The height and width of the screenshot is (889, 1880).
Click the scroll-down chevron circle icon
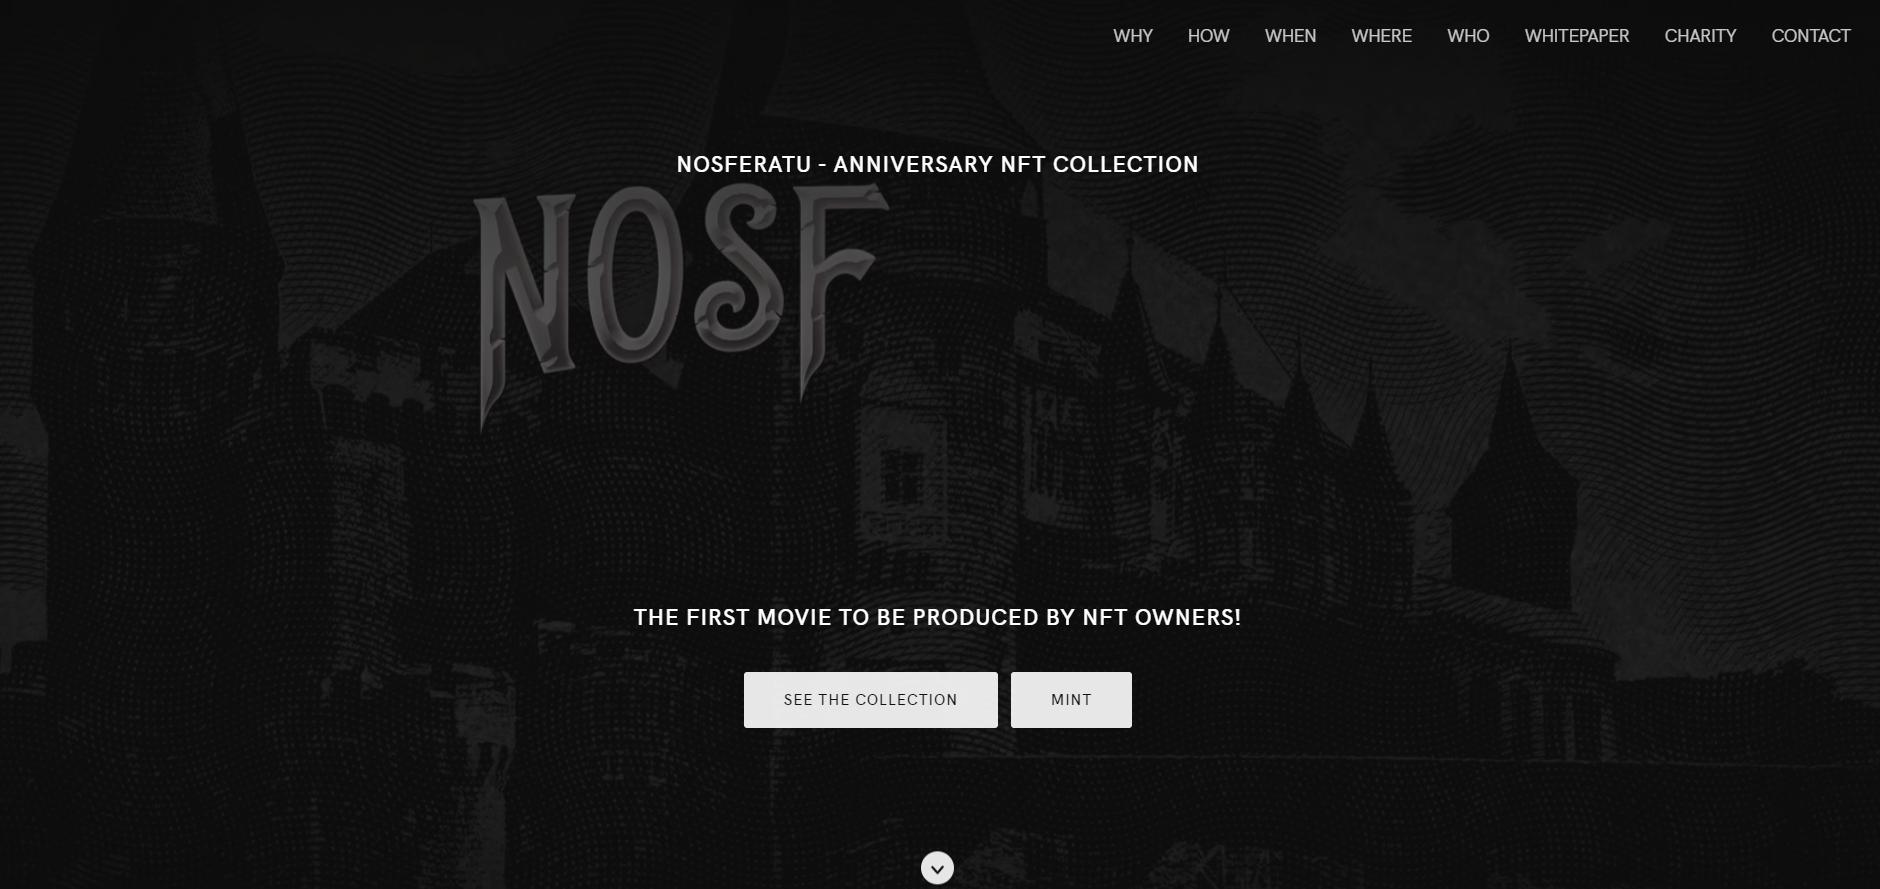tap(937, 868)
